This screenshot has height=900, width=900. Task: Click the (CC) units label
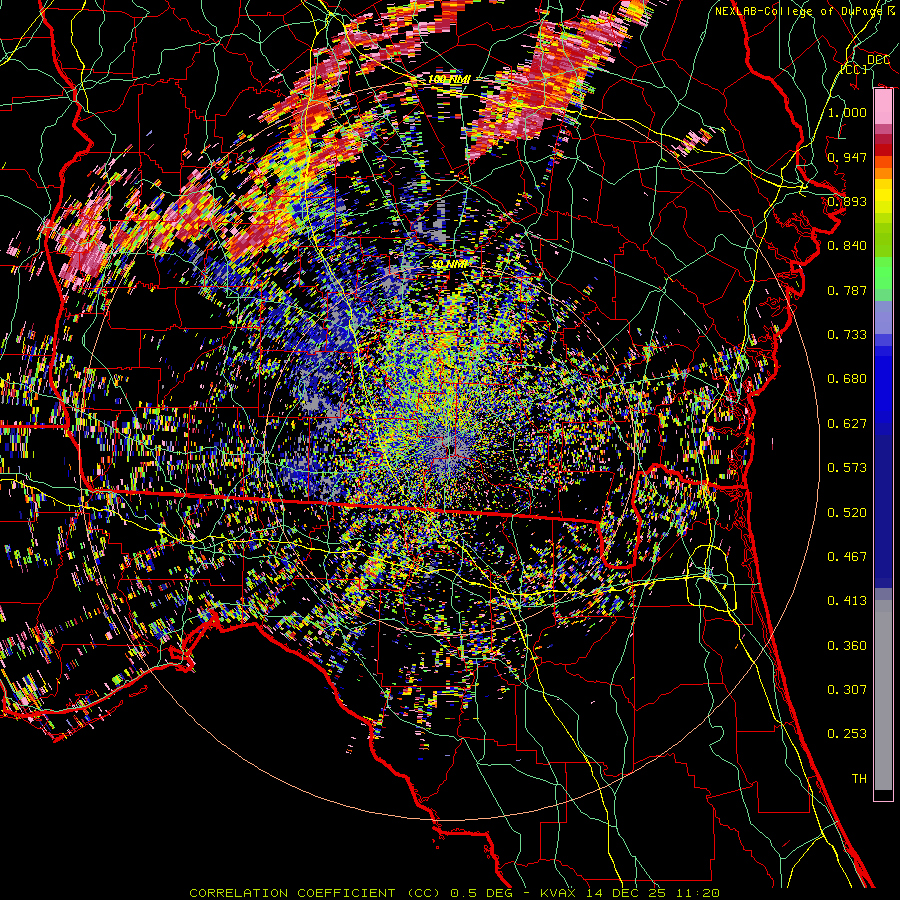click(854, 69)
